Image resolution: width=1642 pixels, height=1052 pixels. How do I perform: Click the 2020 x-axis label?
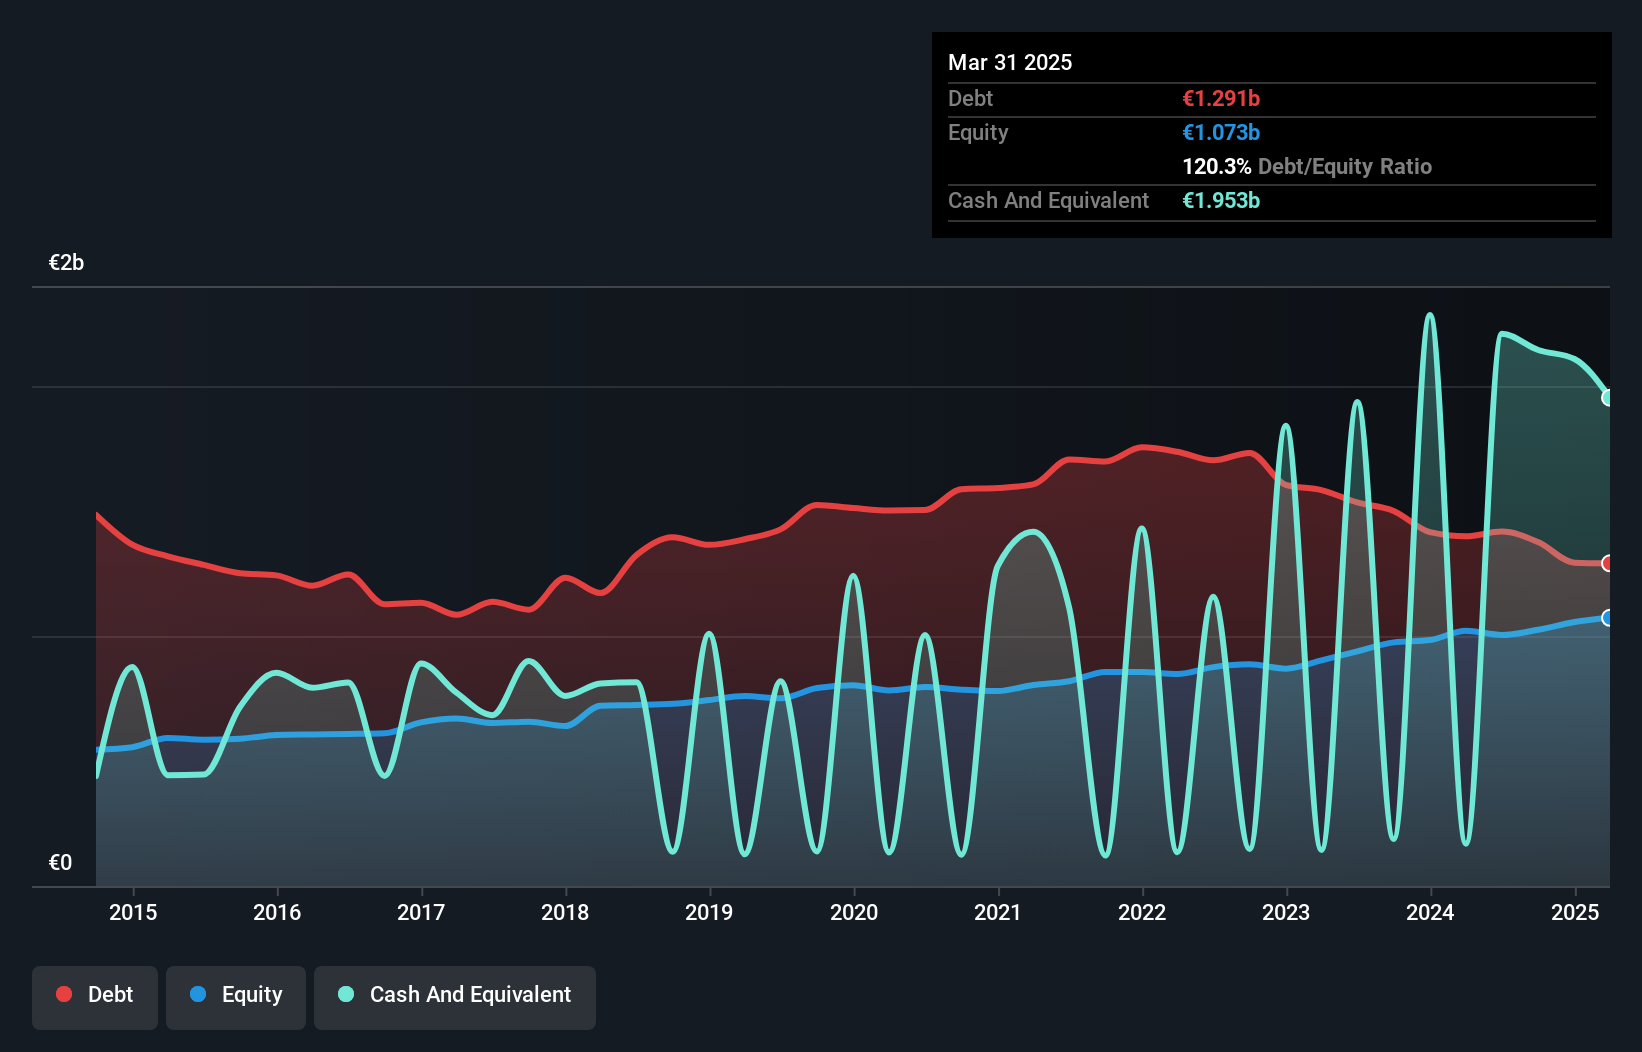tap(854, 912)
